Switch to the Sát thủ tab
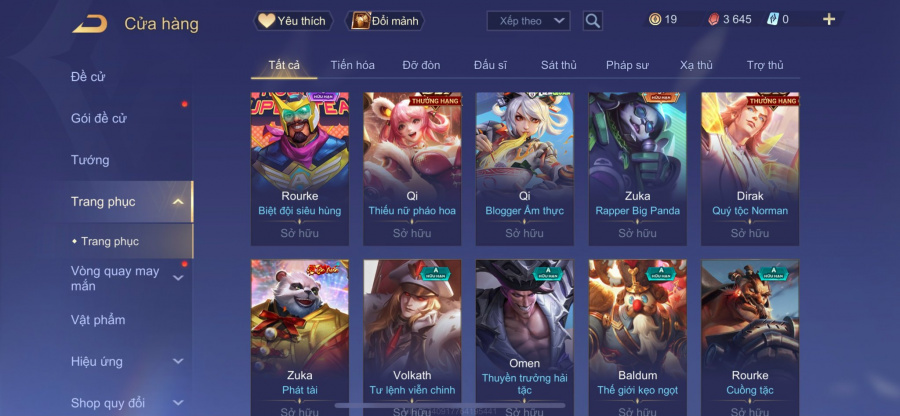Viewport: 900px width, 416px height. pos(558,65)
